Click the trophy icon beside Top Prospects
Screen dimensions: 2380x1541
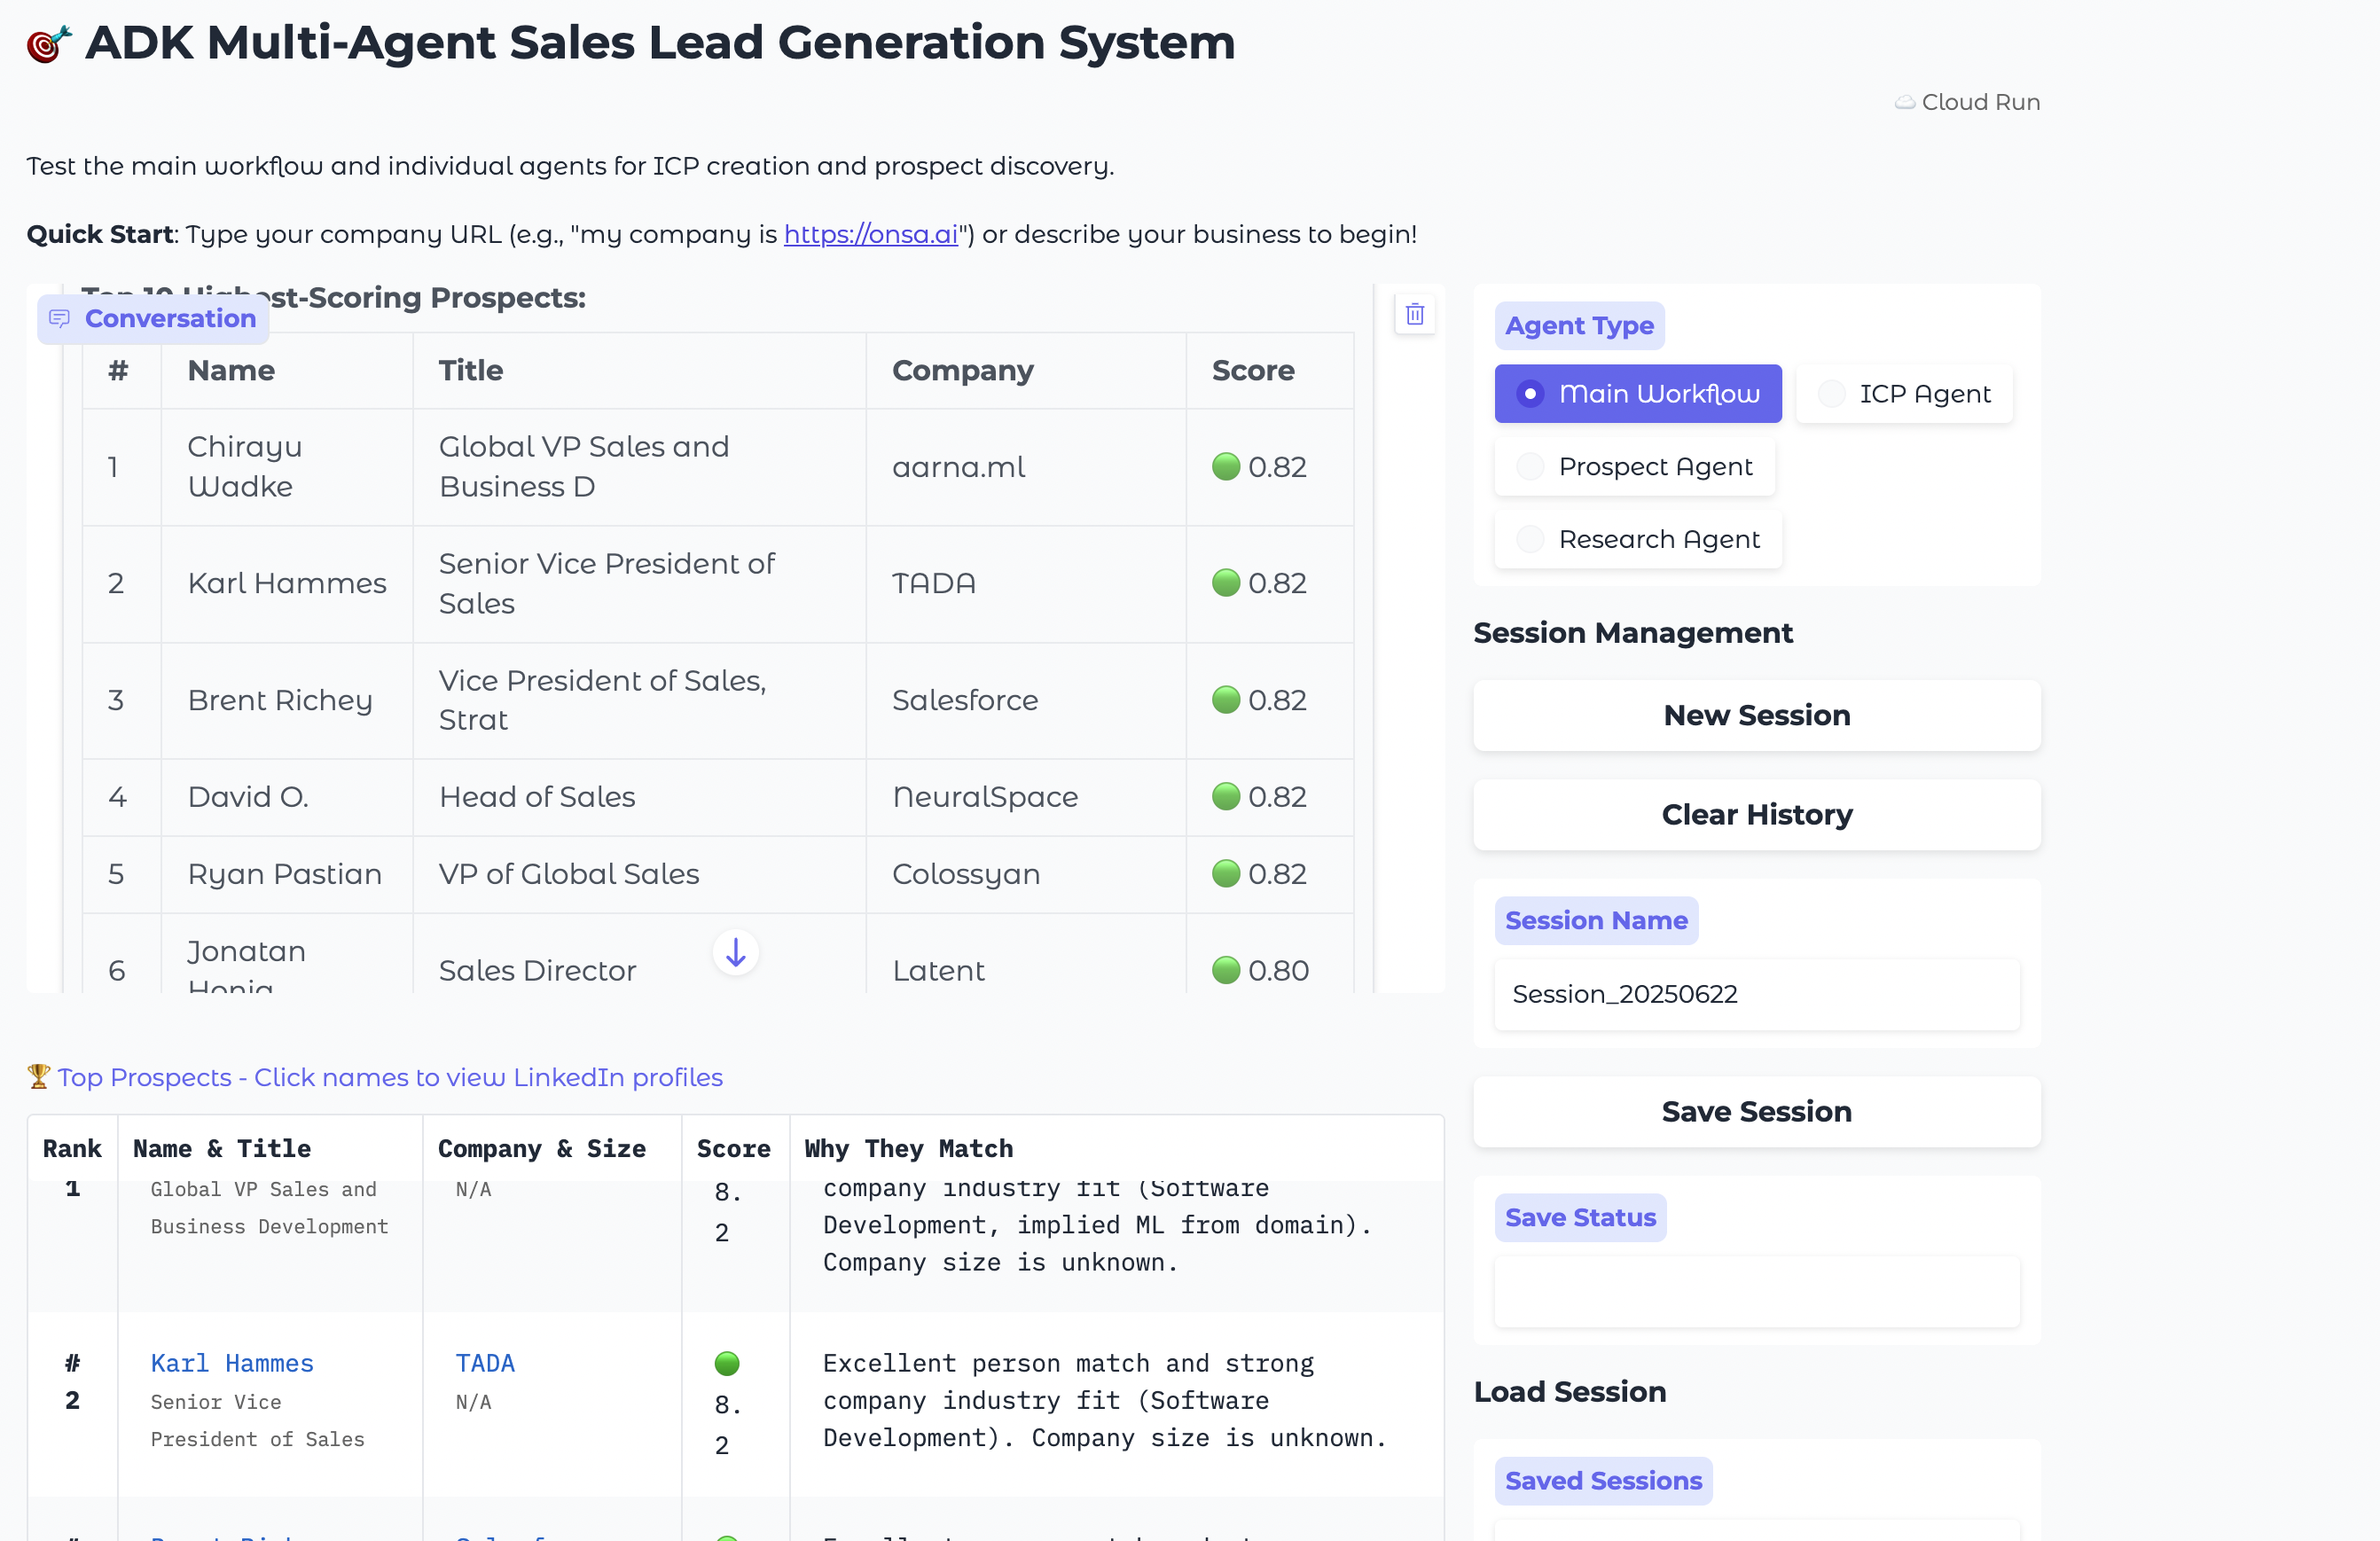click(38, 1076)
